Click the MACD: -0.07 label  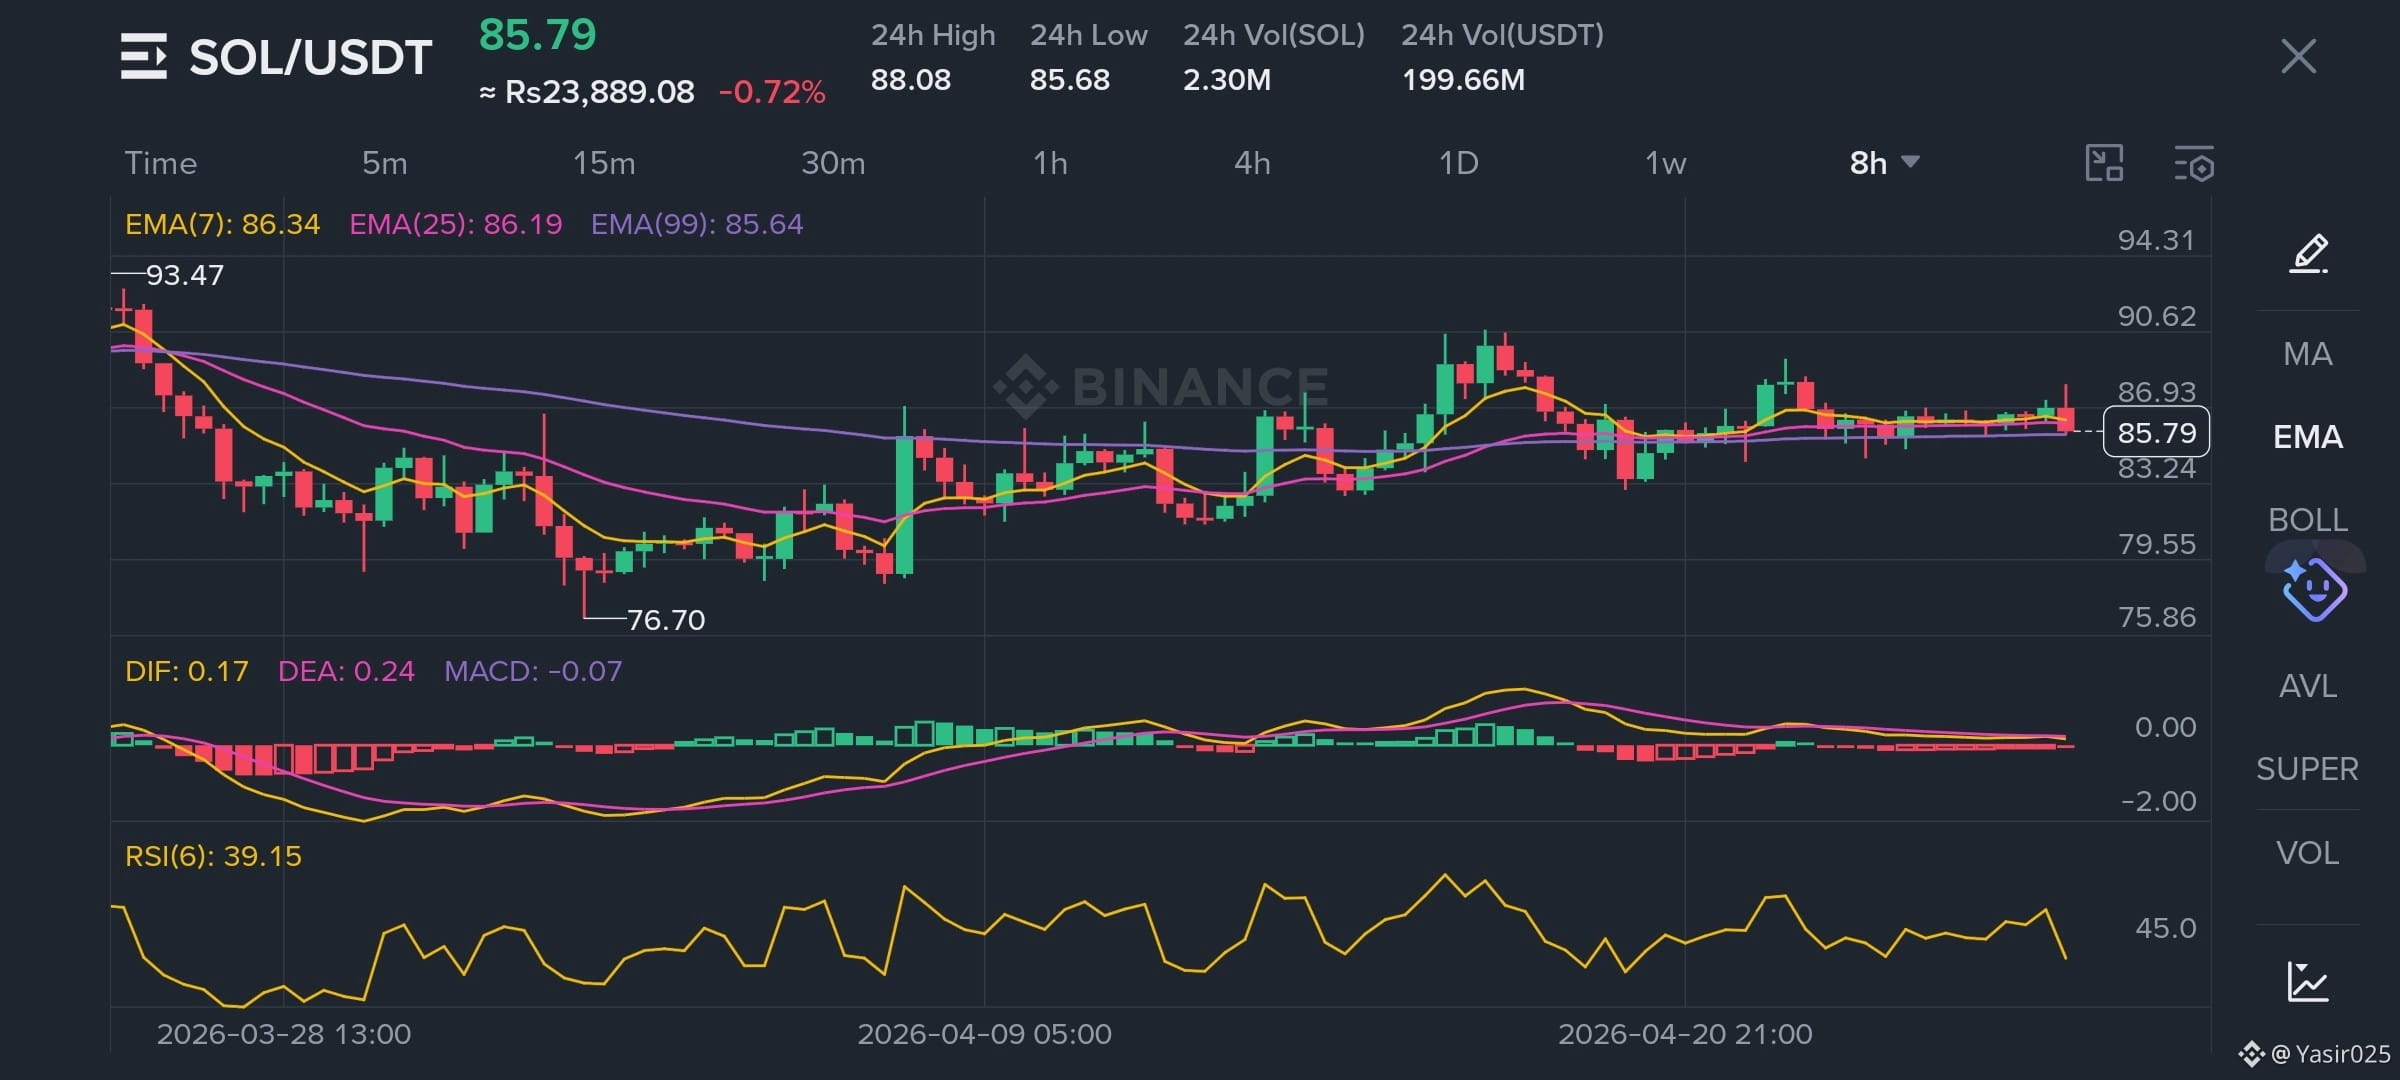[533, 671]
